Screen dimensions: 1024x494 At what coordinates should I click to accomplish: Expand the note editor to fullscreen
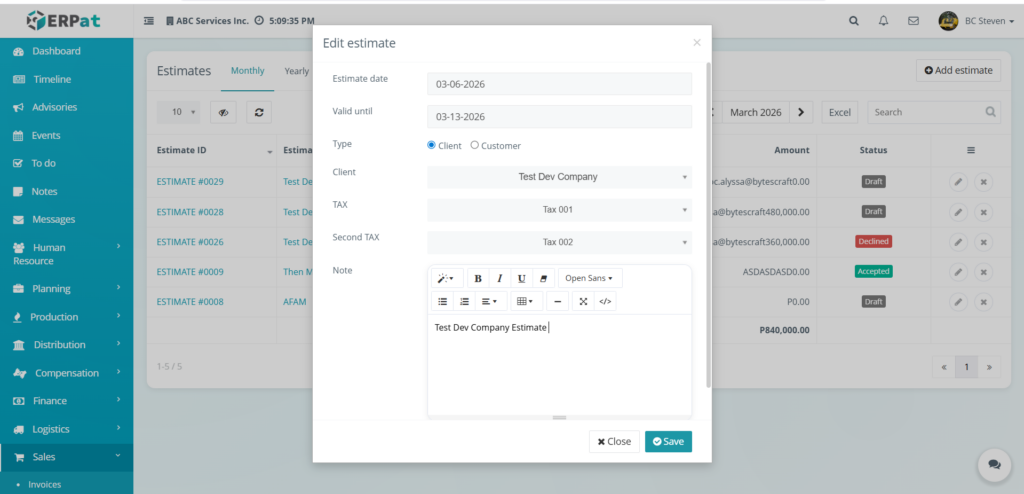pyautogui.click(x=583, y=301)
